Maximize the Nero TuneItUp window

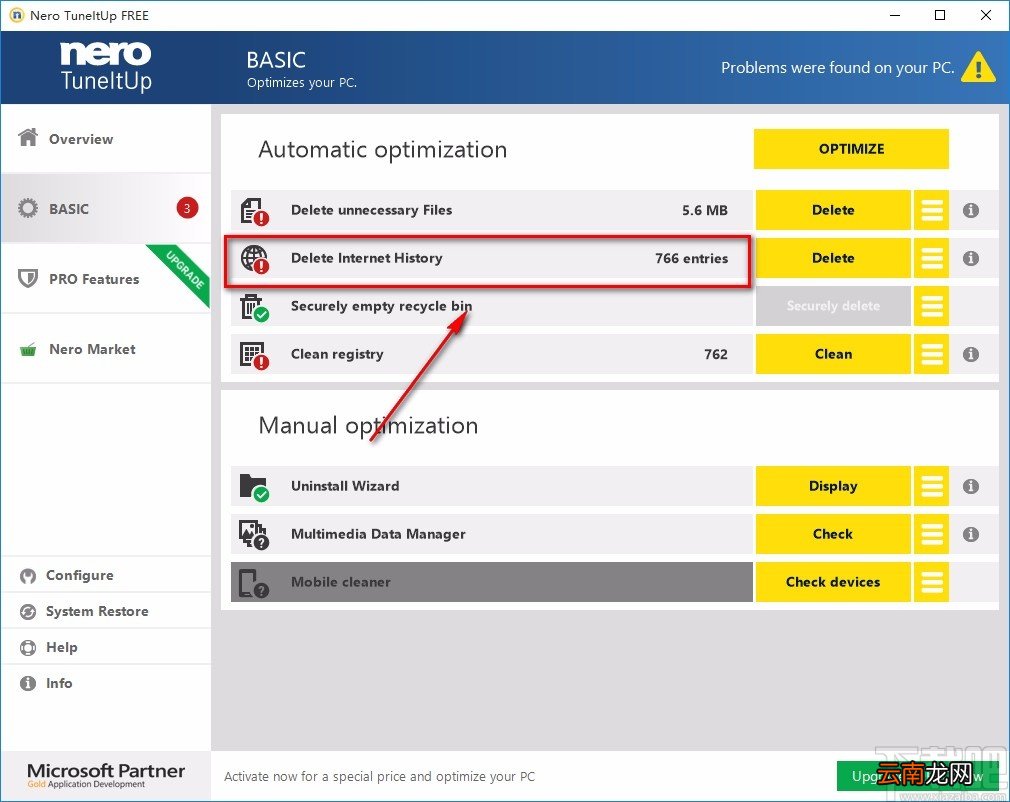940,15
